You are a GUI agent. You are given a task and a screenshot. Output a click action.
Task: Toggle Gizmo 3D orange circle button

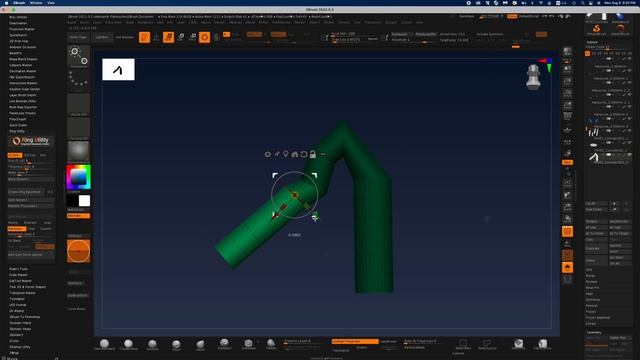[x=205, y=37]
